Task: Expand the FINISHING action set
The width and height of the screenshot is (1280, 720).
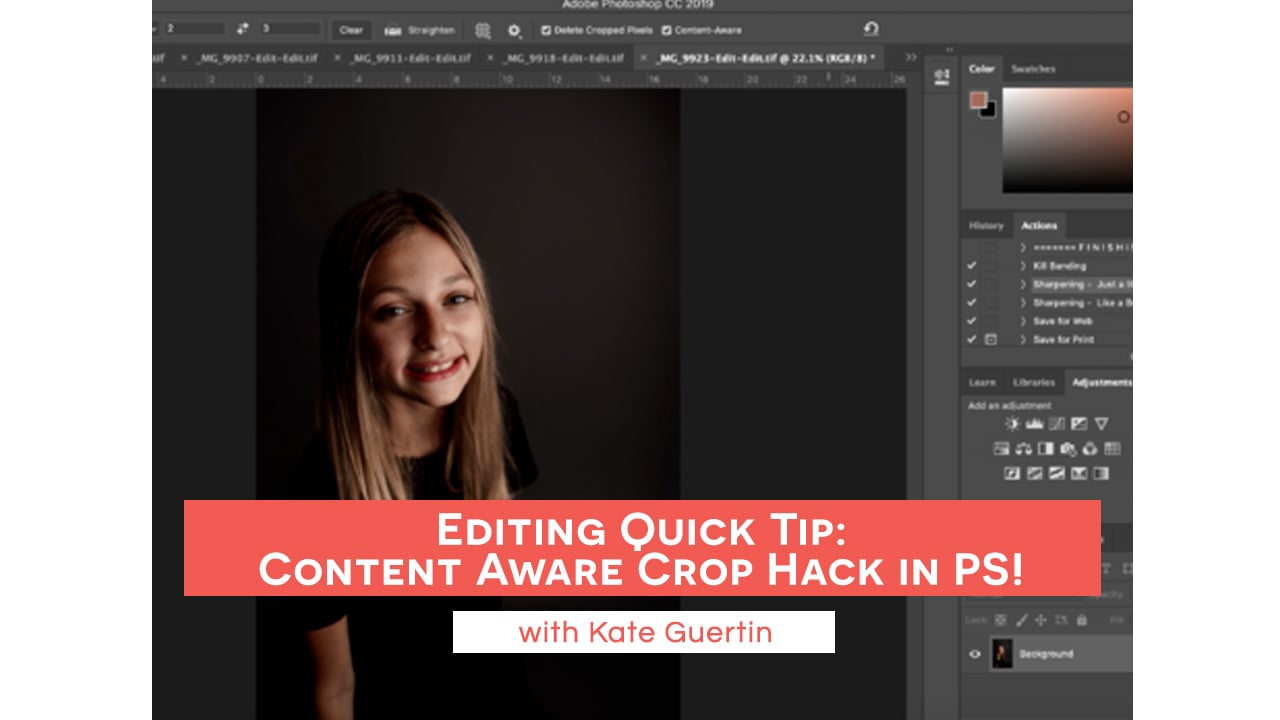Action: tap(1023, 247)
